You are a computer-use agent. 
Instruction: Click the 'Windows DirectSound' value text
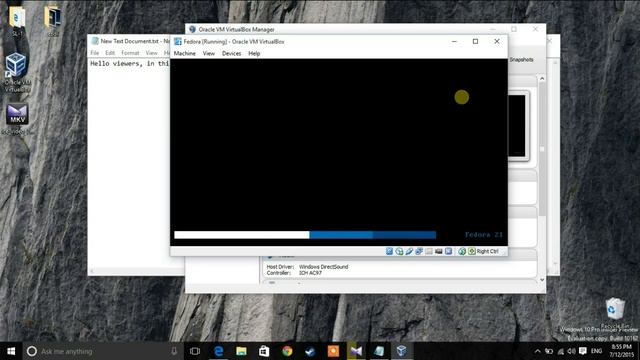click(x=324, y=267)
